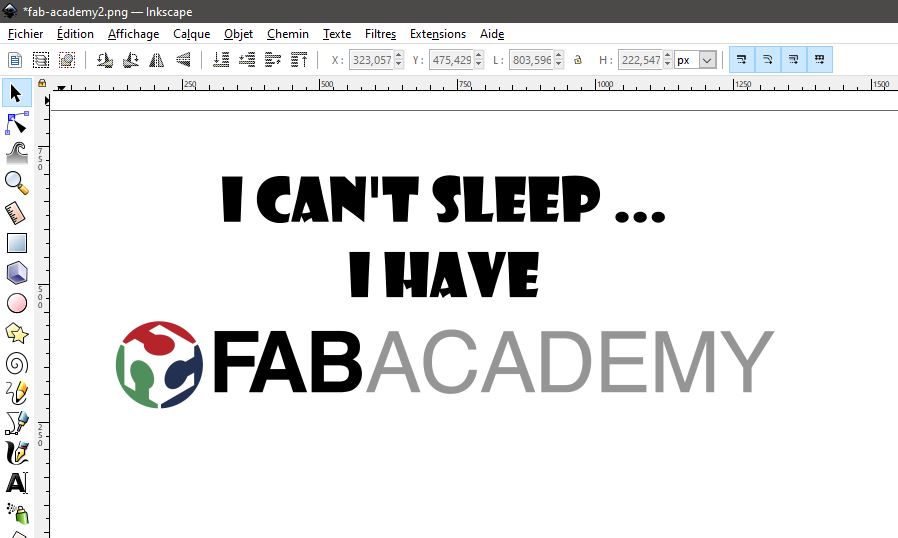The width and height of the screenshot is (898, 538).
Task: Select the Text tool
Action: 17,483
